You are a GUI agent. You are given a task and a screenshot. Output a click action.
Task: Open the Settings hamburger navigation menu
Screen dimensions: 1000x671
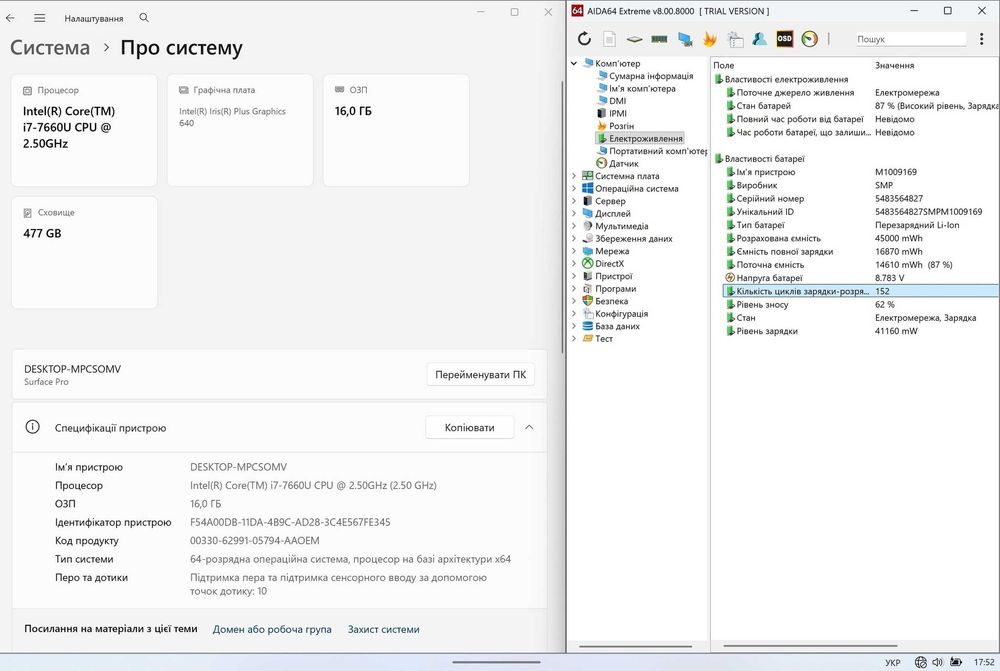[x=40, y=18]
